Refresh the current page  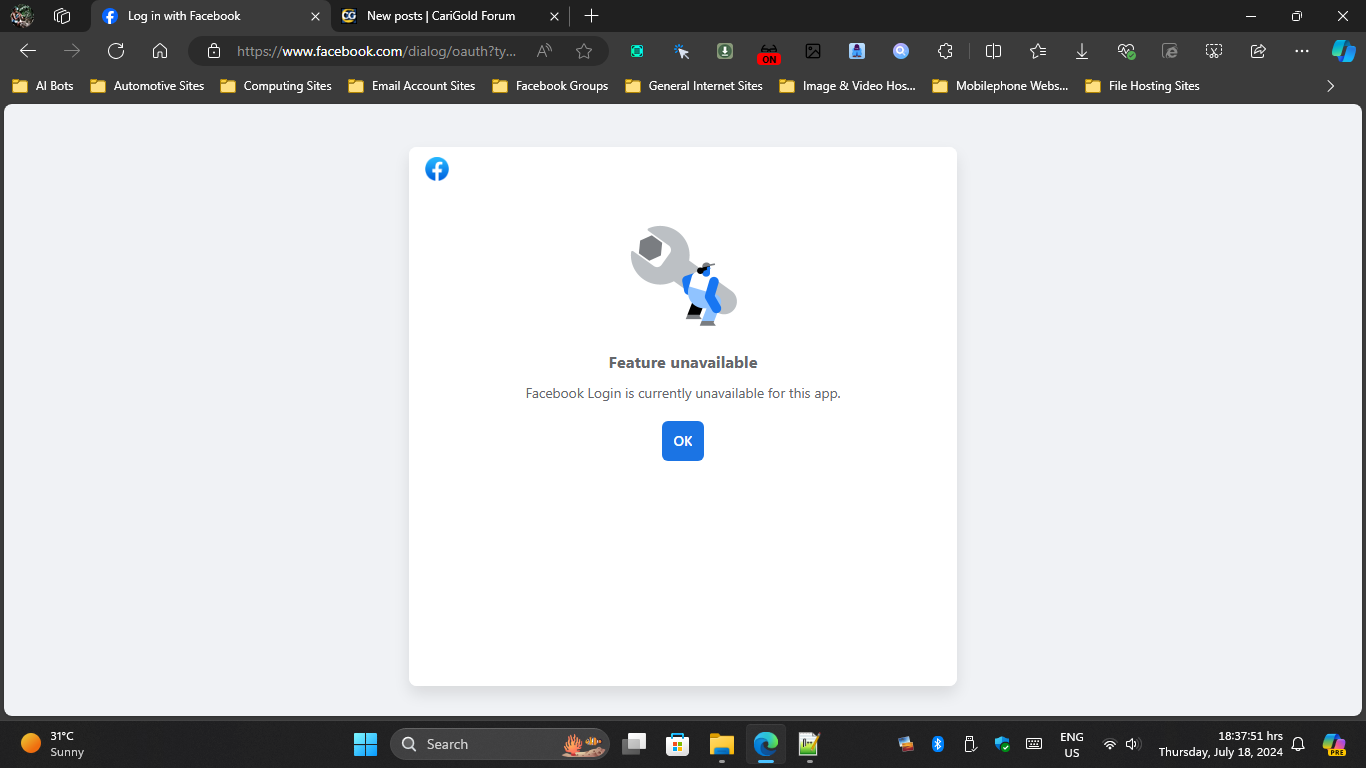click(x=116, y=51)
